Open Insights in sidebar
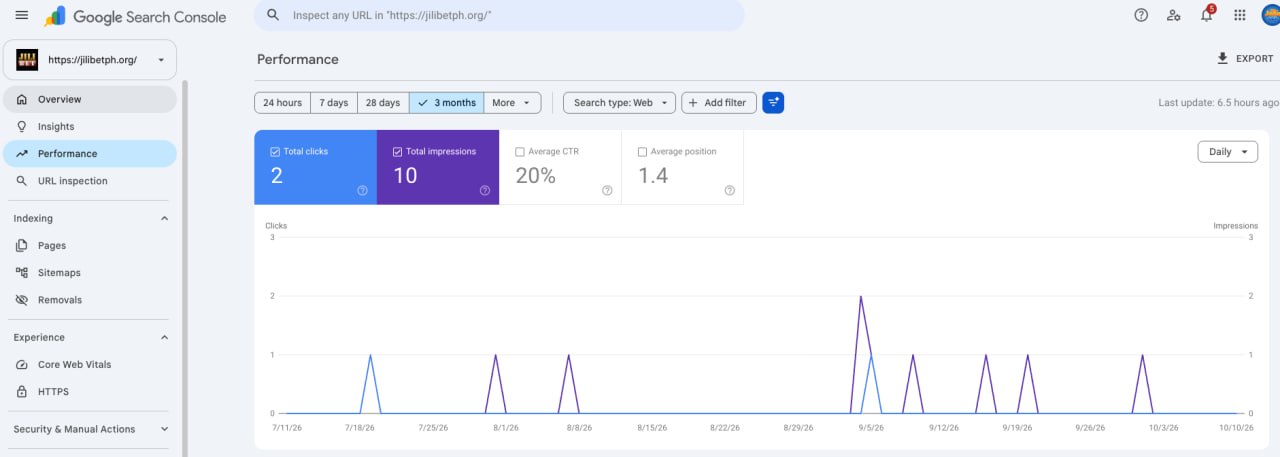This screenshot has height=457, width=1280. 90,126
